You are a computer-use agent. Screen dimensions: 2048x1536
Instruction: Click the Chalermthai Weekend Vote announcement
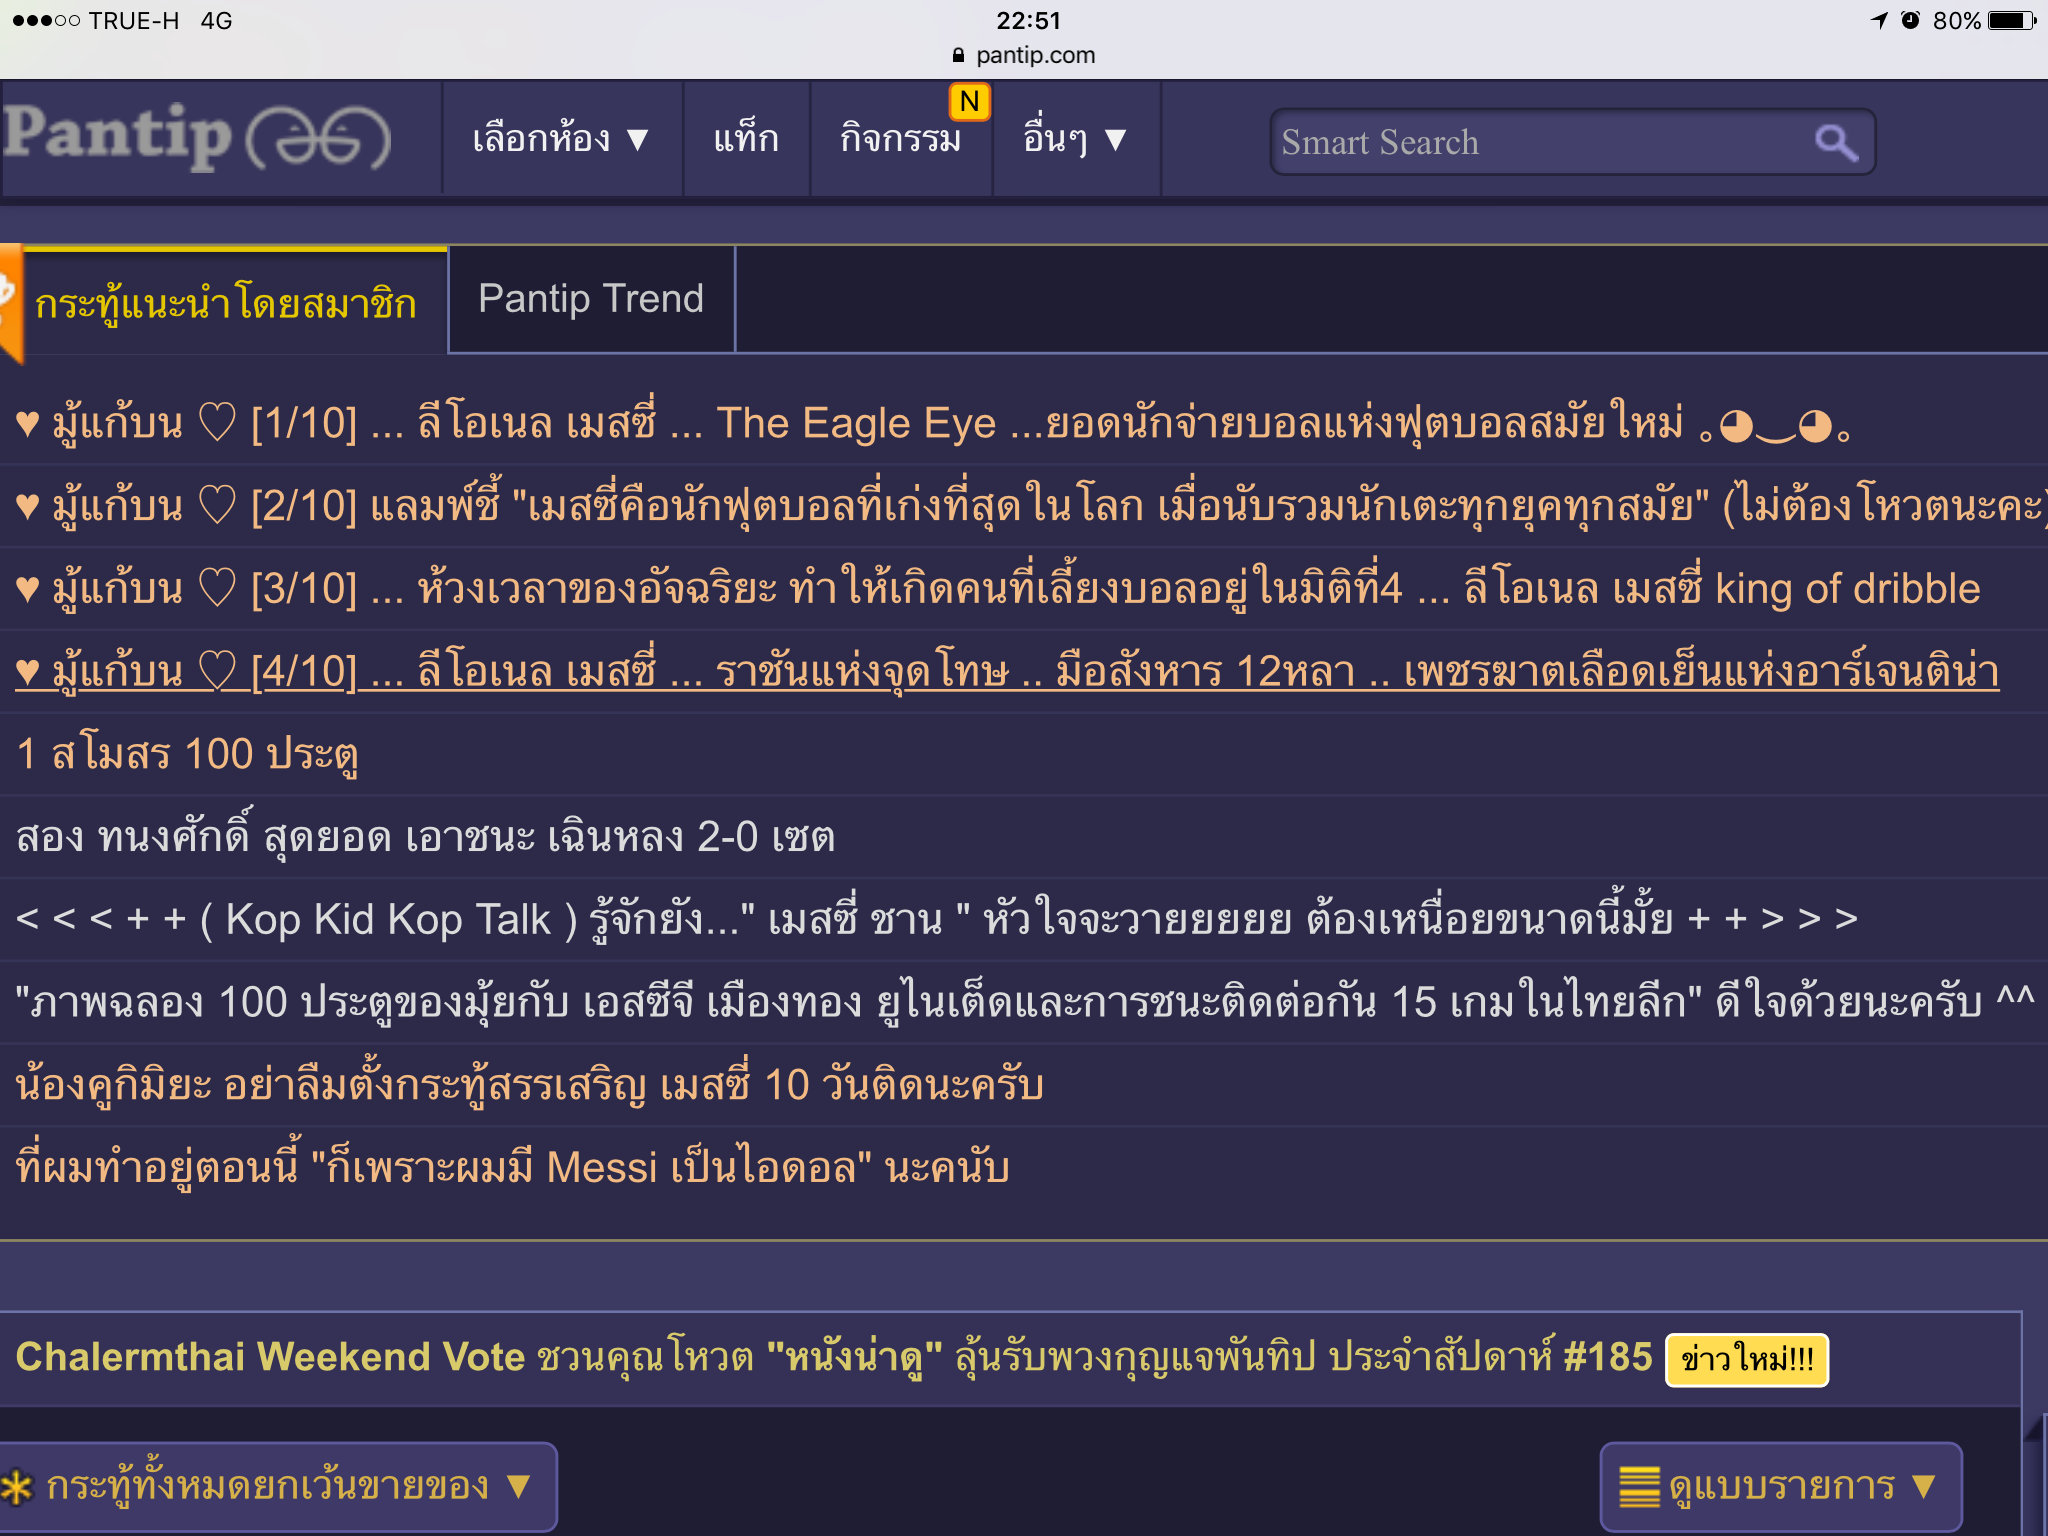tap(833, 1357)
